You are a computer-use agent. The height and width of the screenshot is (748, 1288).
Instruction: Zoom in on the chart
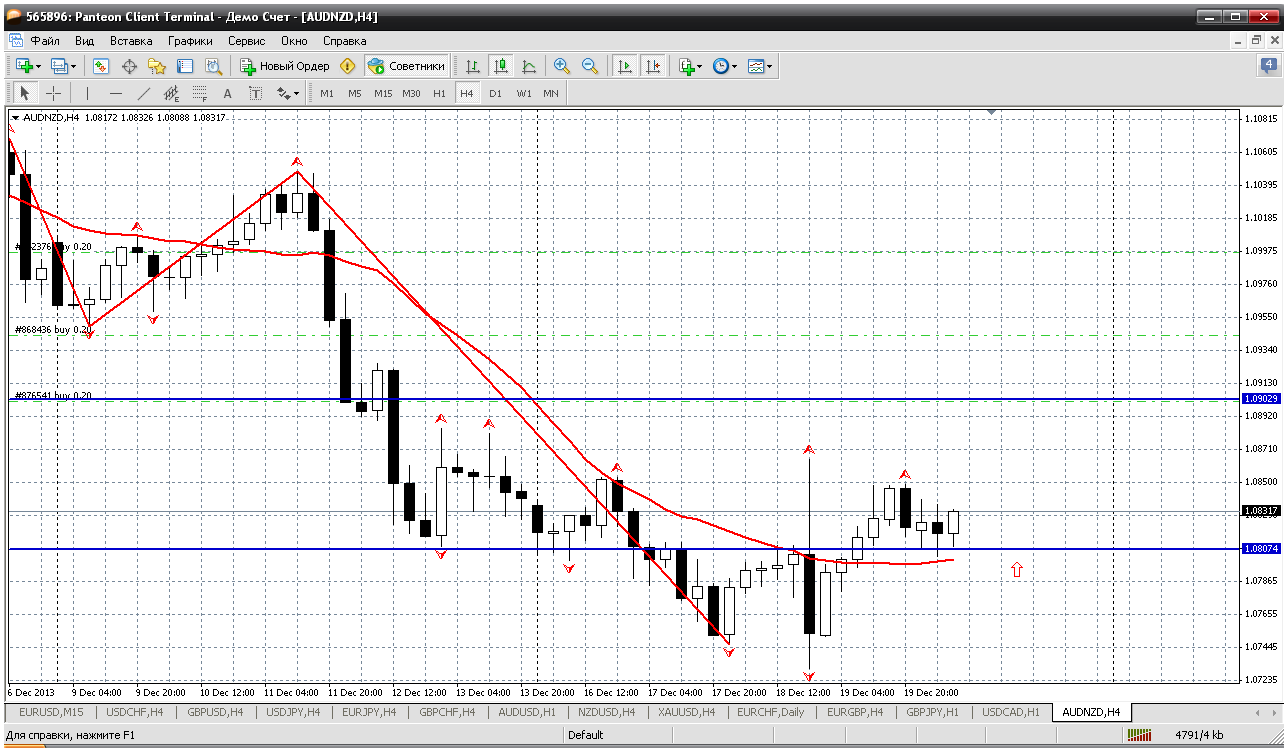coord(562,66)
